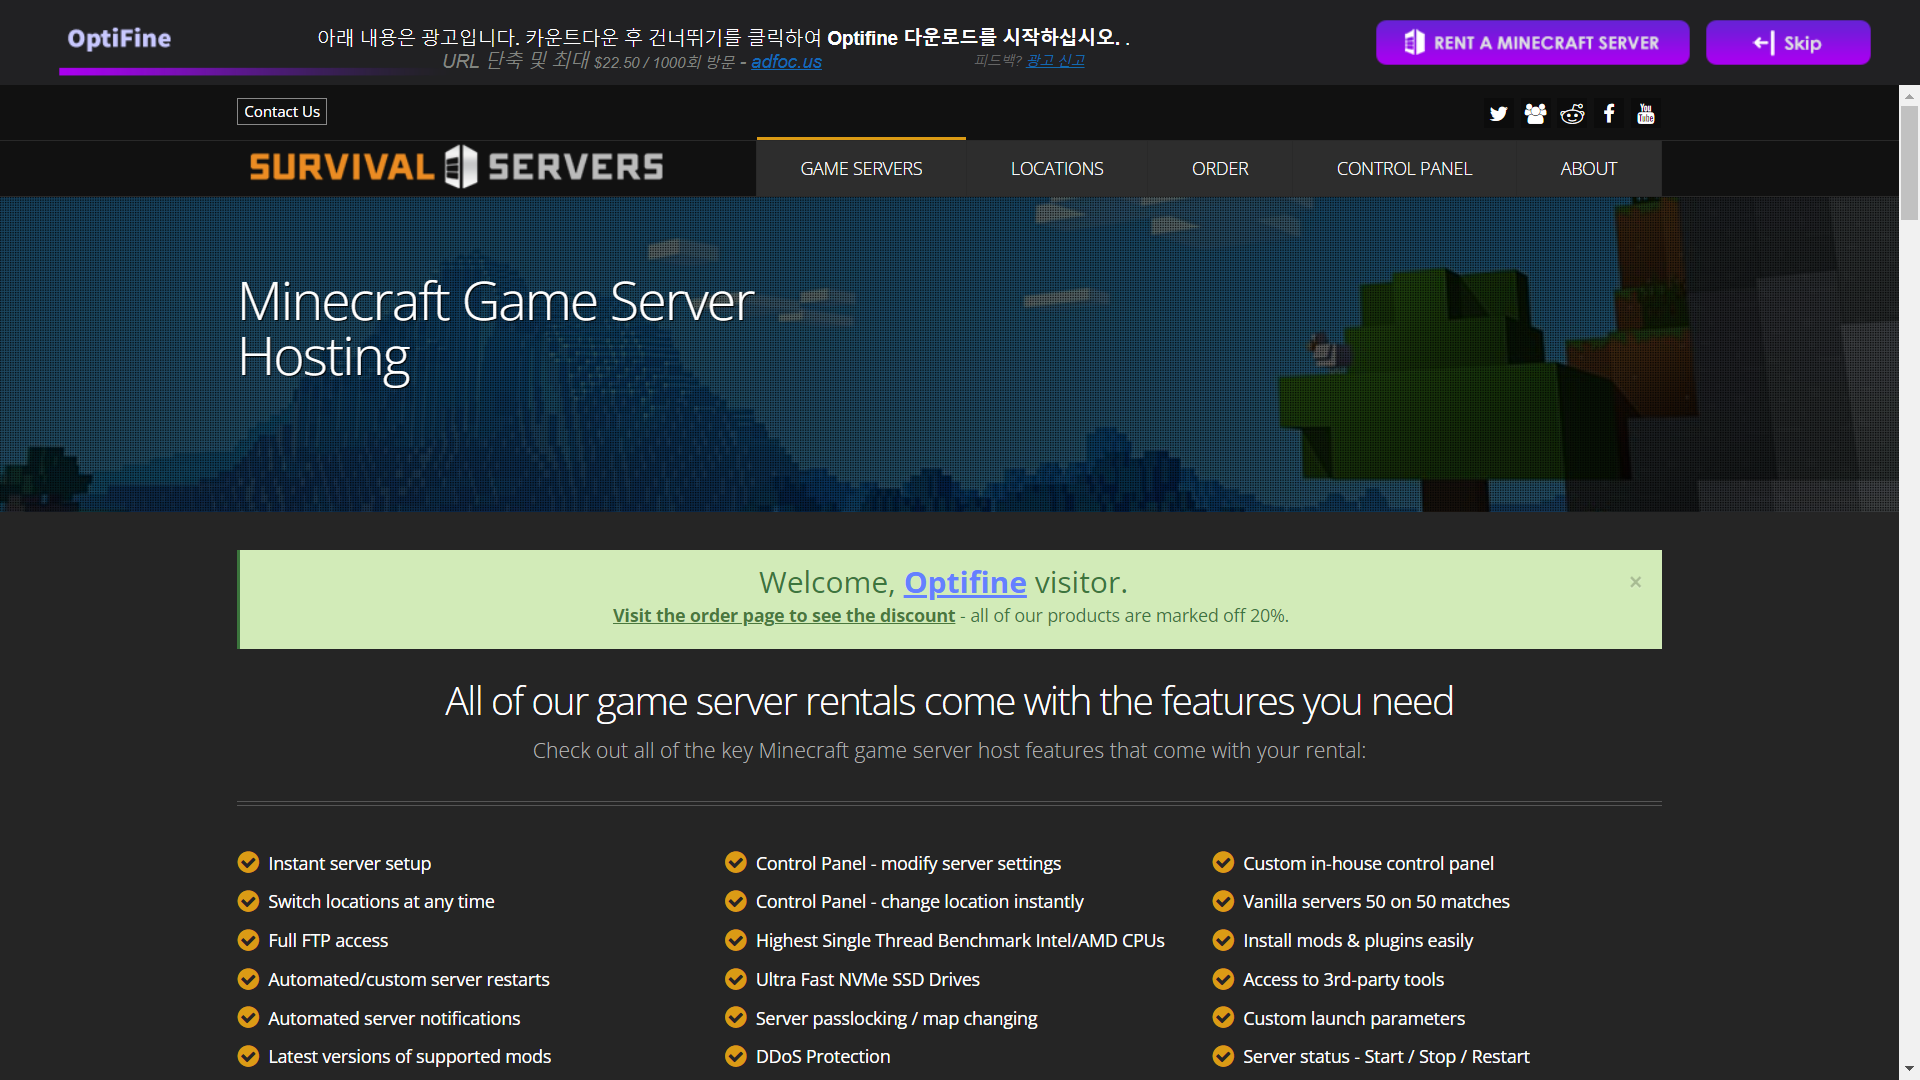
Task: Go to the Order page tab
Action: [x=1220, y=169]
